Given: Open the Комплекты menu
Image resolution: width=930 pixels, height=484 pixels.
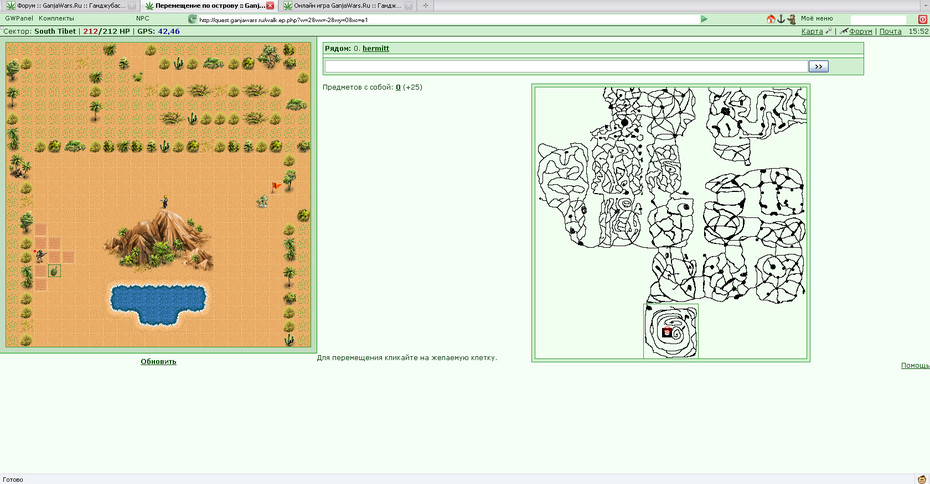Looking at the screenshot, I should pyautogui.click(x=56, y=18).
